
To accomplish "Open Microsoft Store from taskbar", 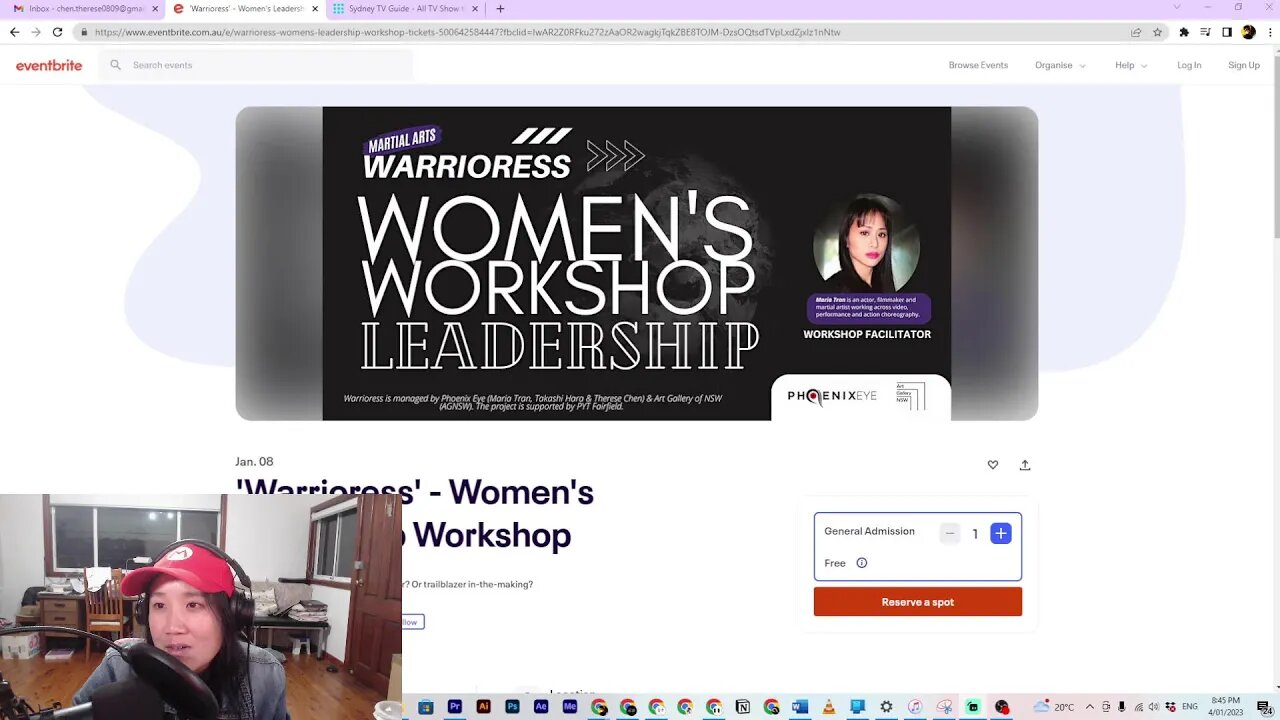I will [x=426, y=707].
